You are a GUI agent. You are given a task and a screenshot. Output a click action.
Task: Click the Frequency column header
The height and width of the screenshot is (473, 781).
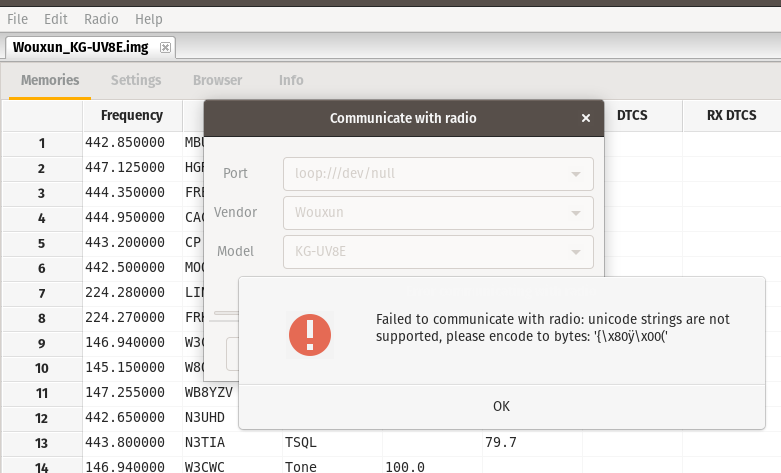[x=132, y=116]
